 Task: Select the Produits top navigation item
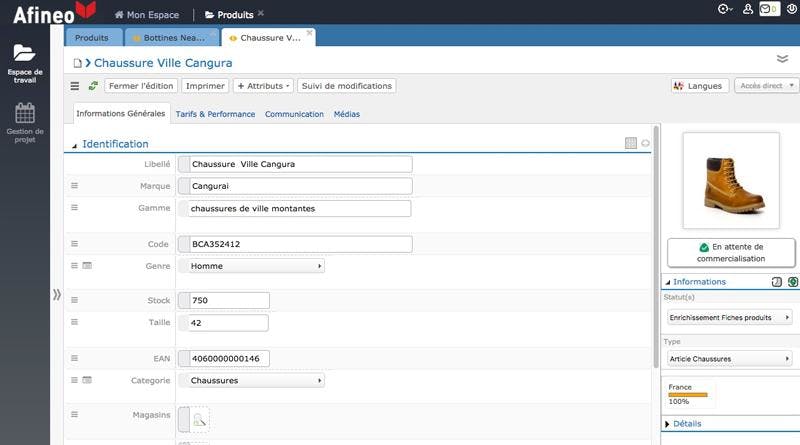(x=230, y=15)
